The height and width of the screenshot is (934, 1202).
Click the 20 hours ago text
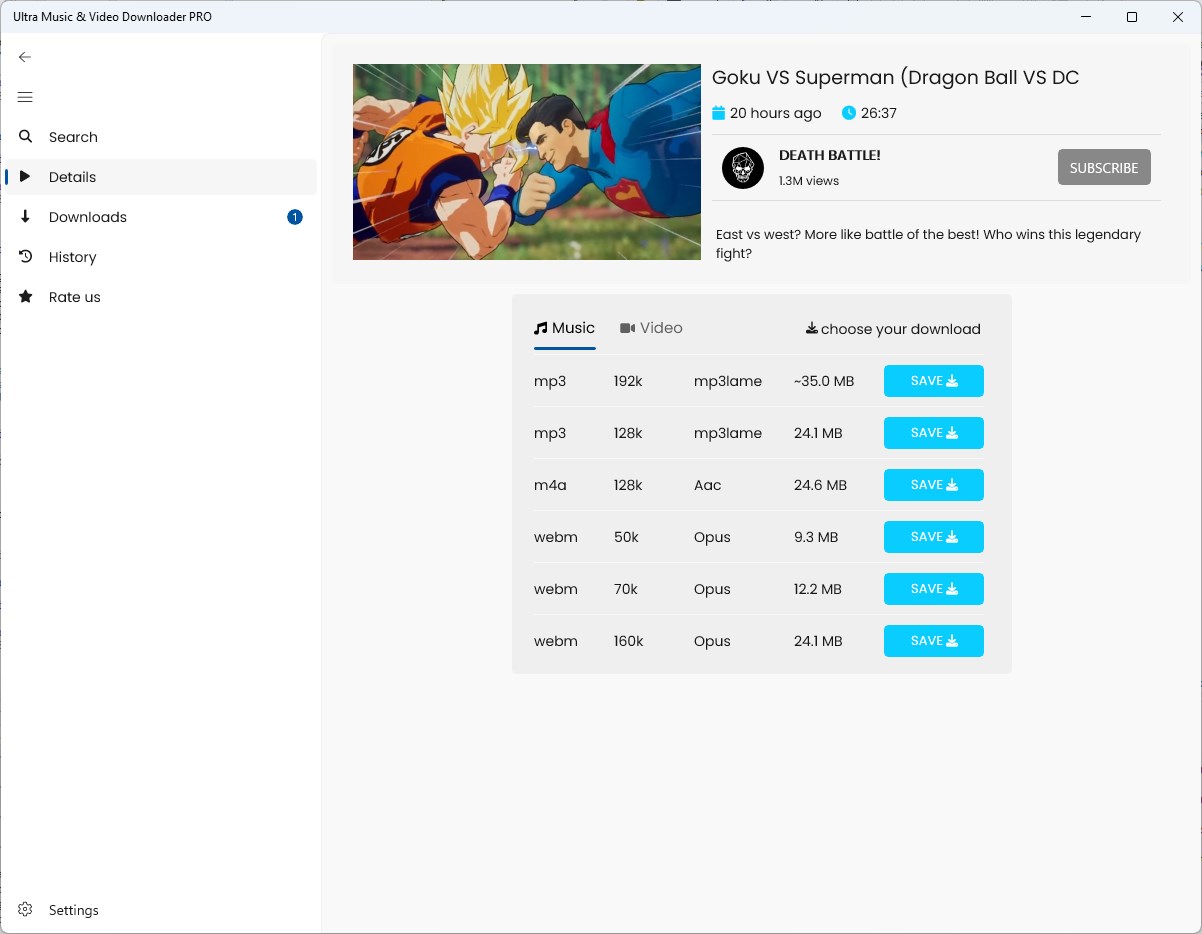click(x=776, y=113)
